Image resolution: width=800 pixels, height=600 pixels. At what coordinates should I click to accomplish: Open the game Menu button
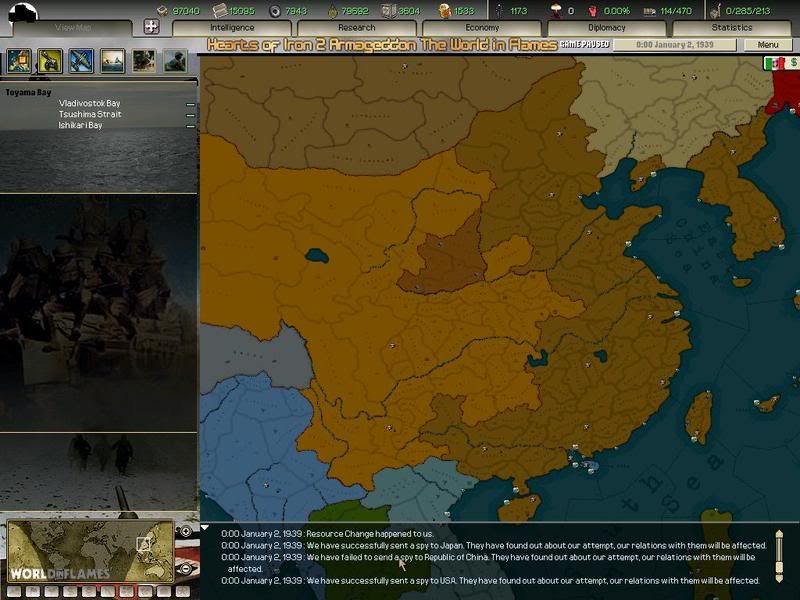tap(768, 45)
